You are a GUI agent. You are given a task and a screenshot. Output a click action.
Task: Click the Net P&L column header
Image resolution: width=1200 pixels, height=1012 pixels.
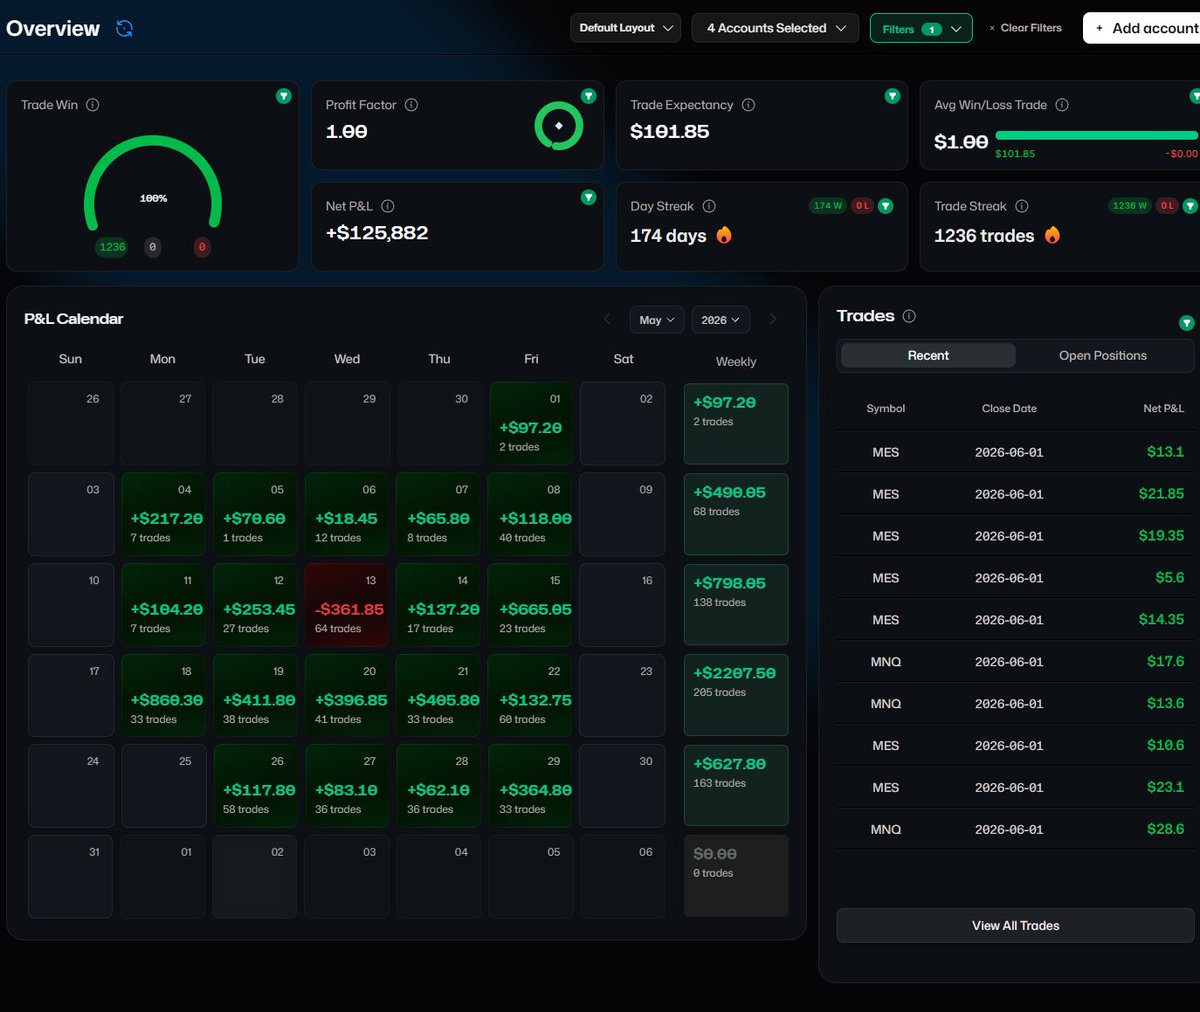point(1163,409)
